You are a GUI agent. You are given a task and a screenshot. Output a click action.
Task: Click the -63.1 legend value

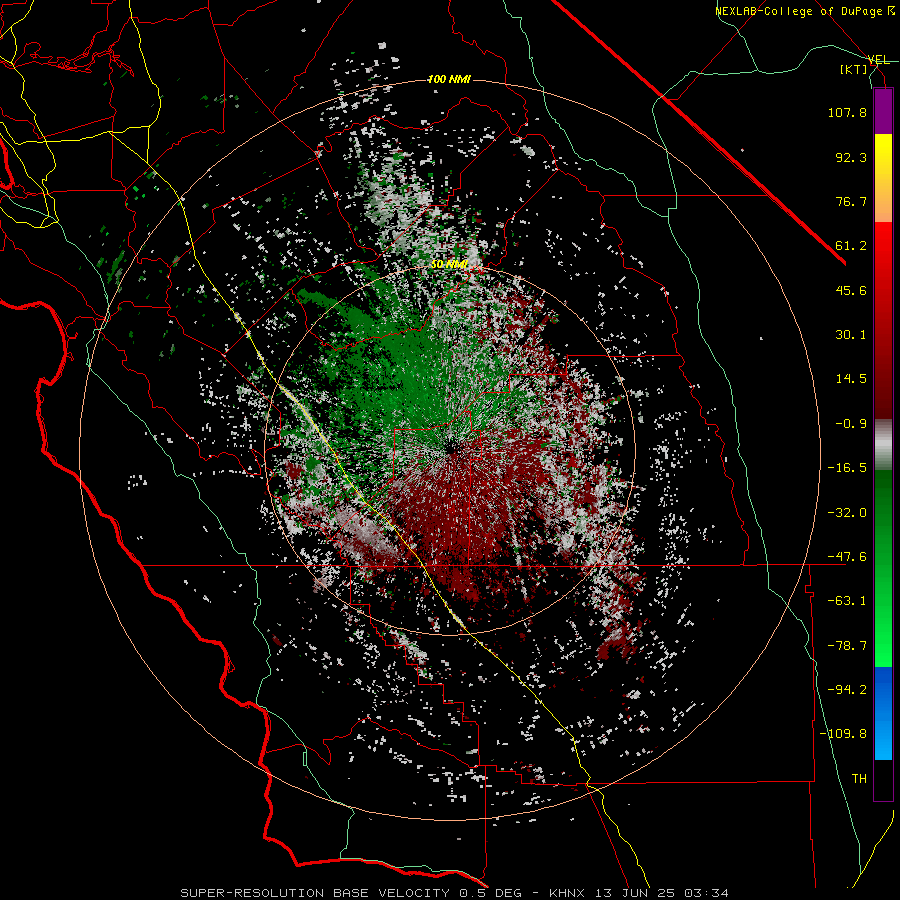pos(847,601)
